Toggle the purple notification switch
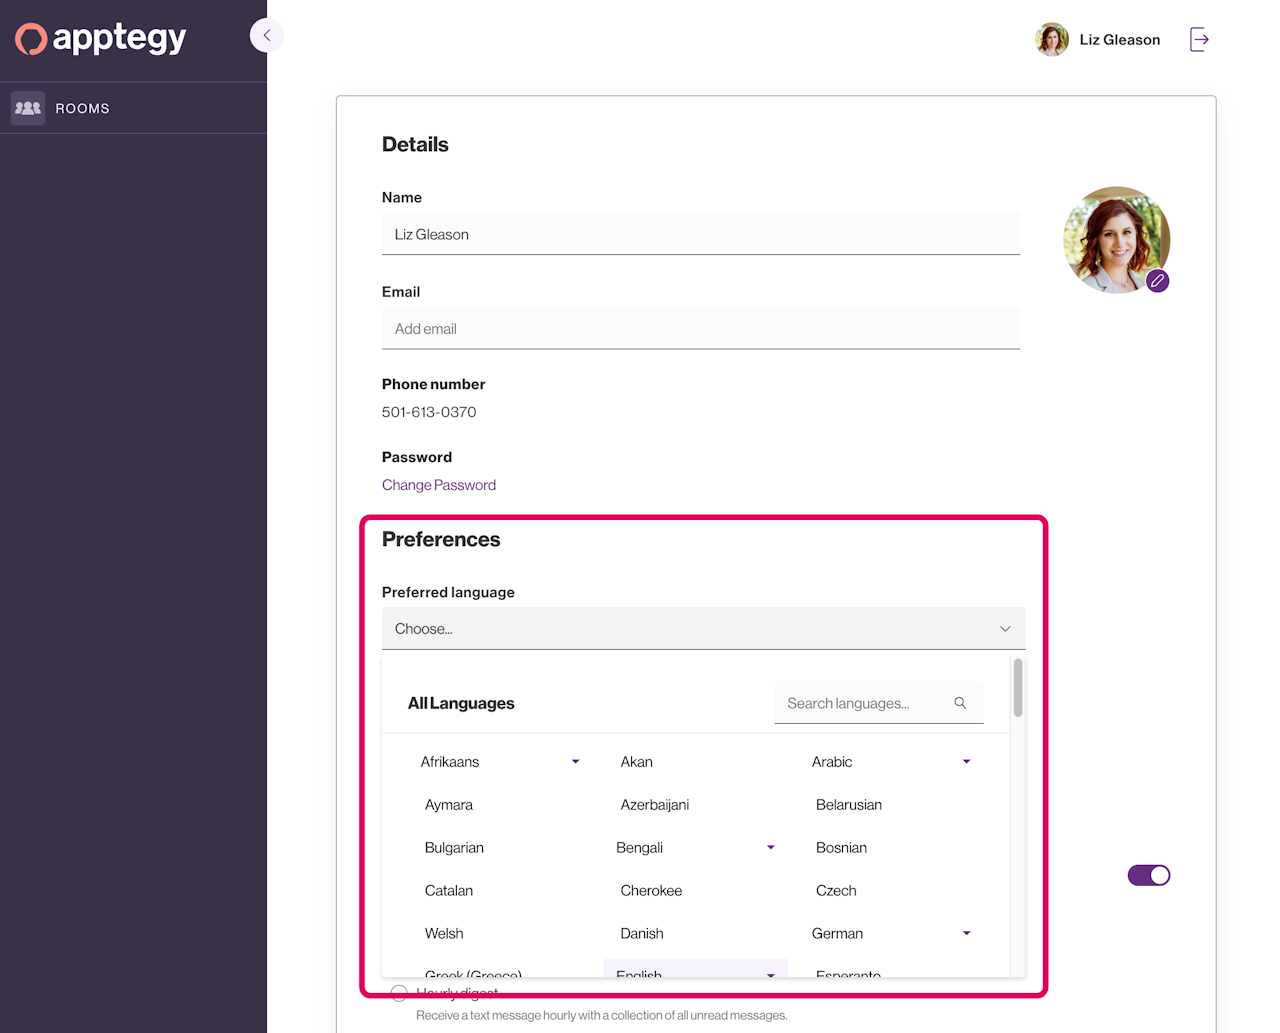 point(1149,875)
